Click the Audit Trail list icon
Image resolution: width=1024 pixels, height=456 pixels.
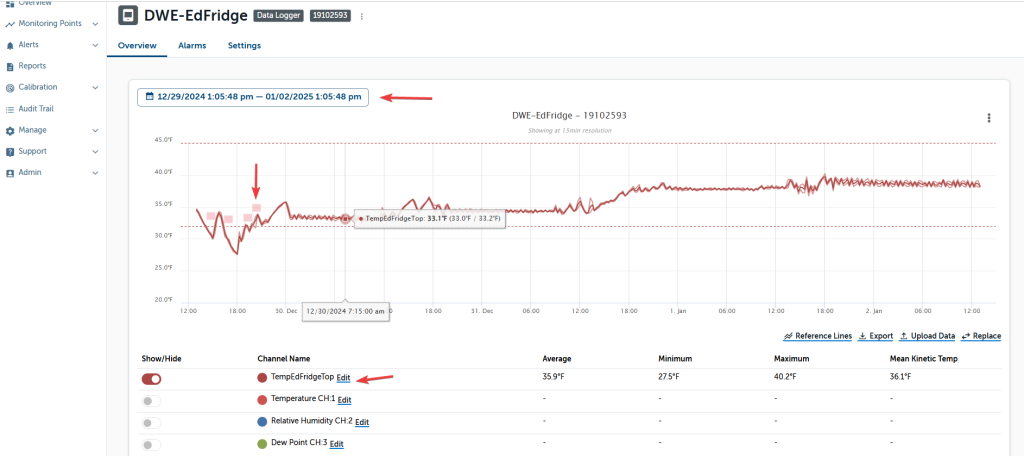pos(10,109)
